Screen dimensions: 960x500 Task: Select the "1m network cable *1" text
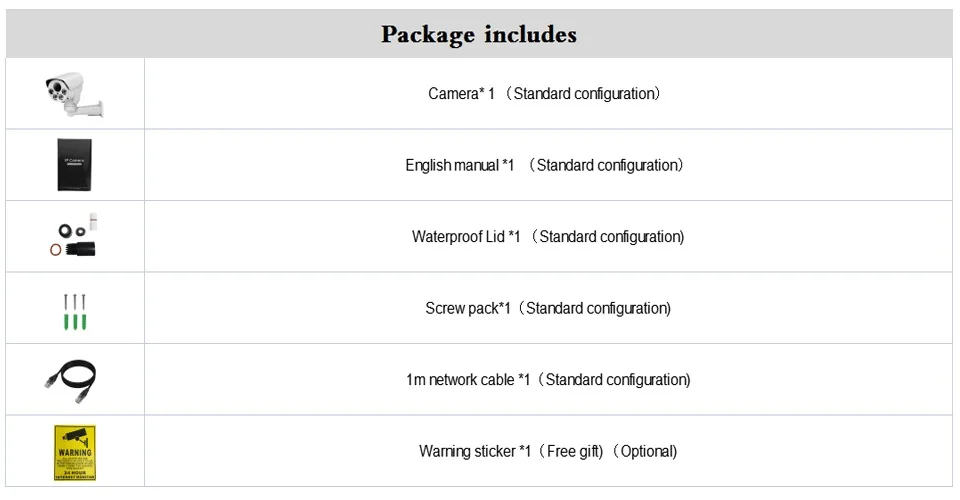[x=467, y=380]
